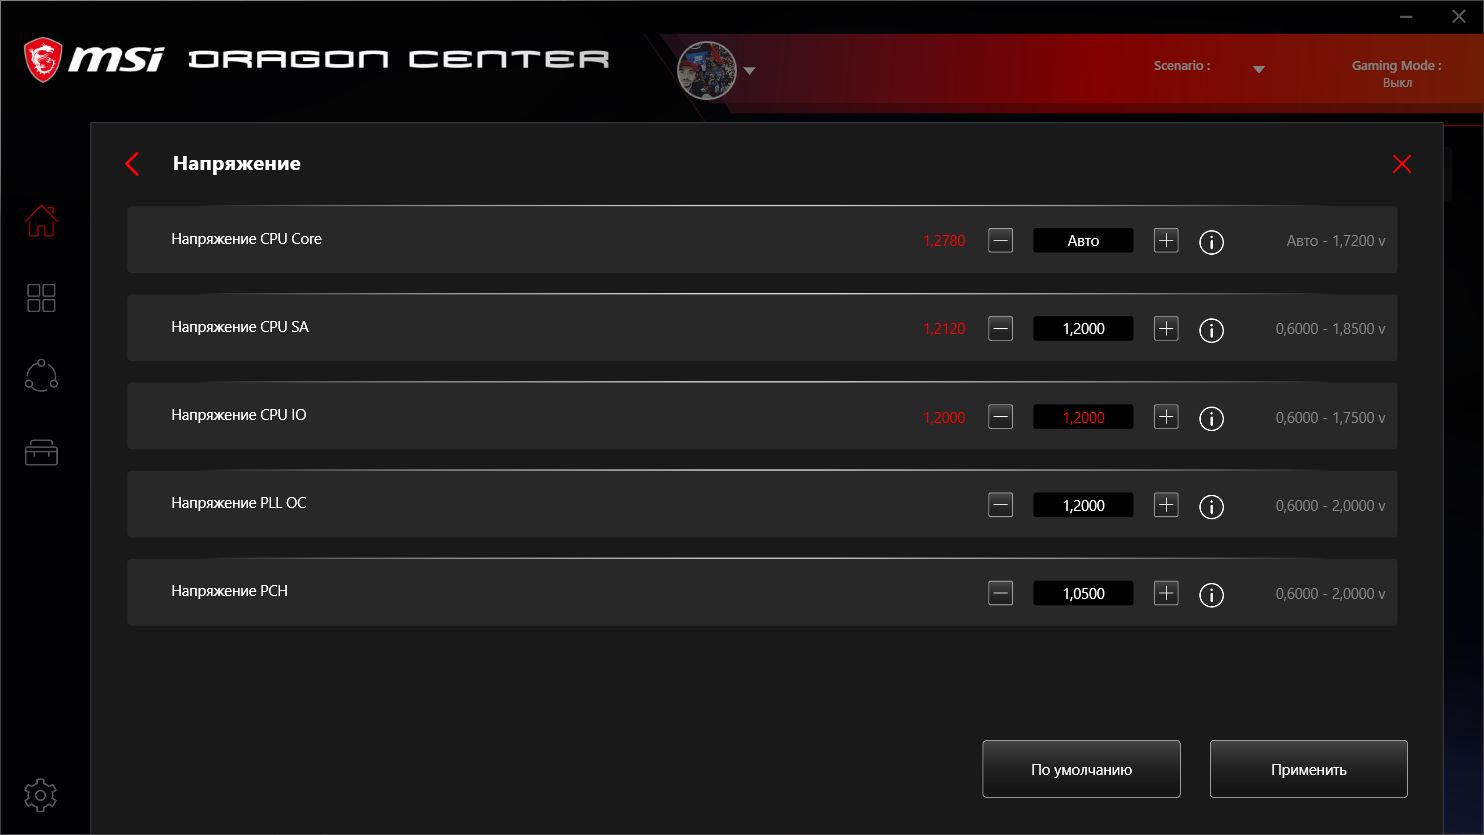Viewport: 1484px width, 835px height.
Task: Click the По умолчанию button
Action: [x=1081, y=769]
